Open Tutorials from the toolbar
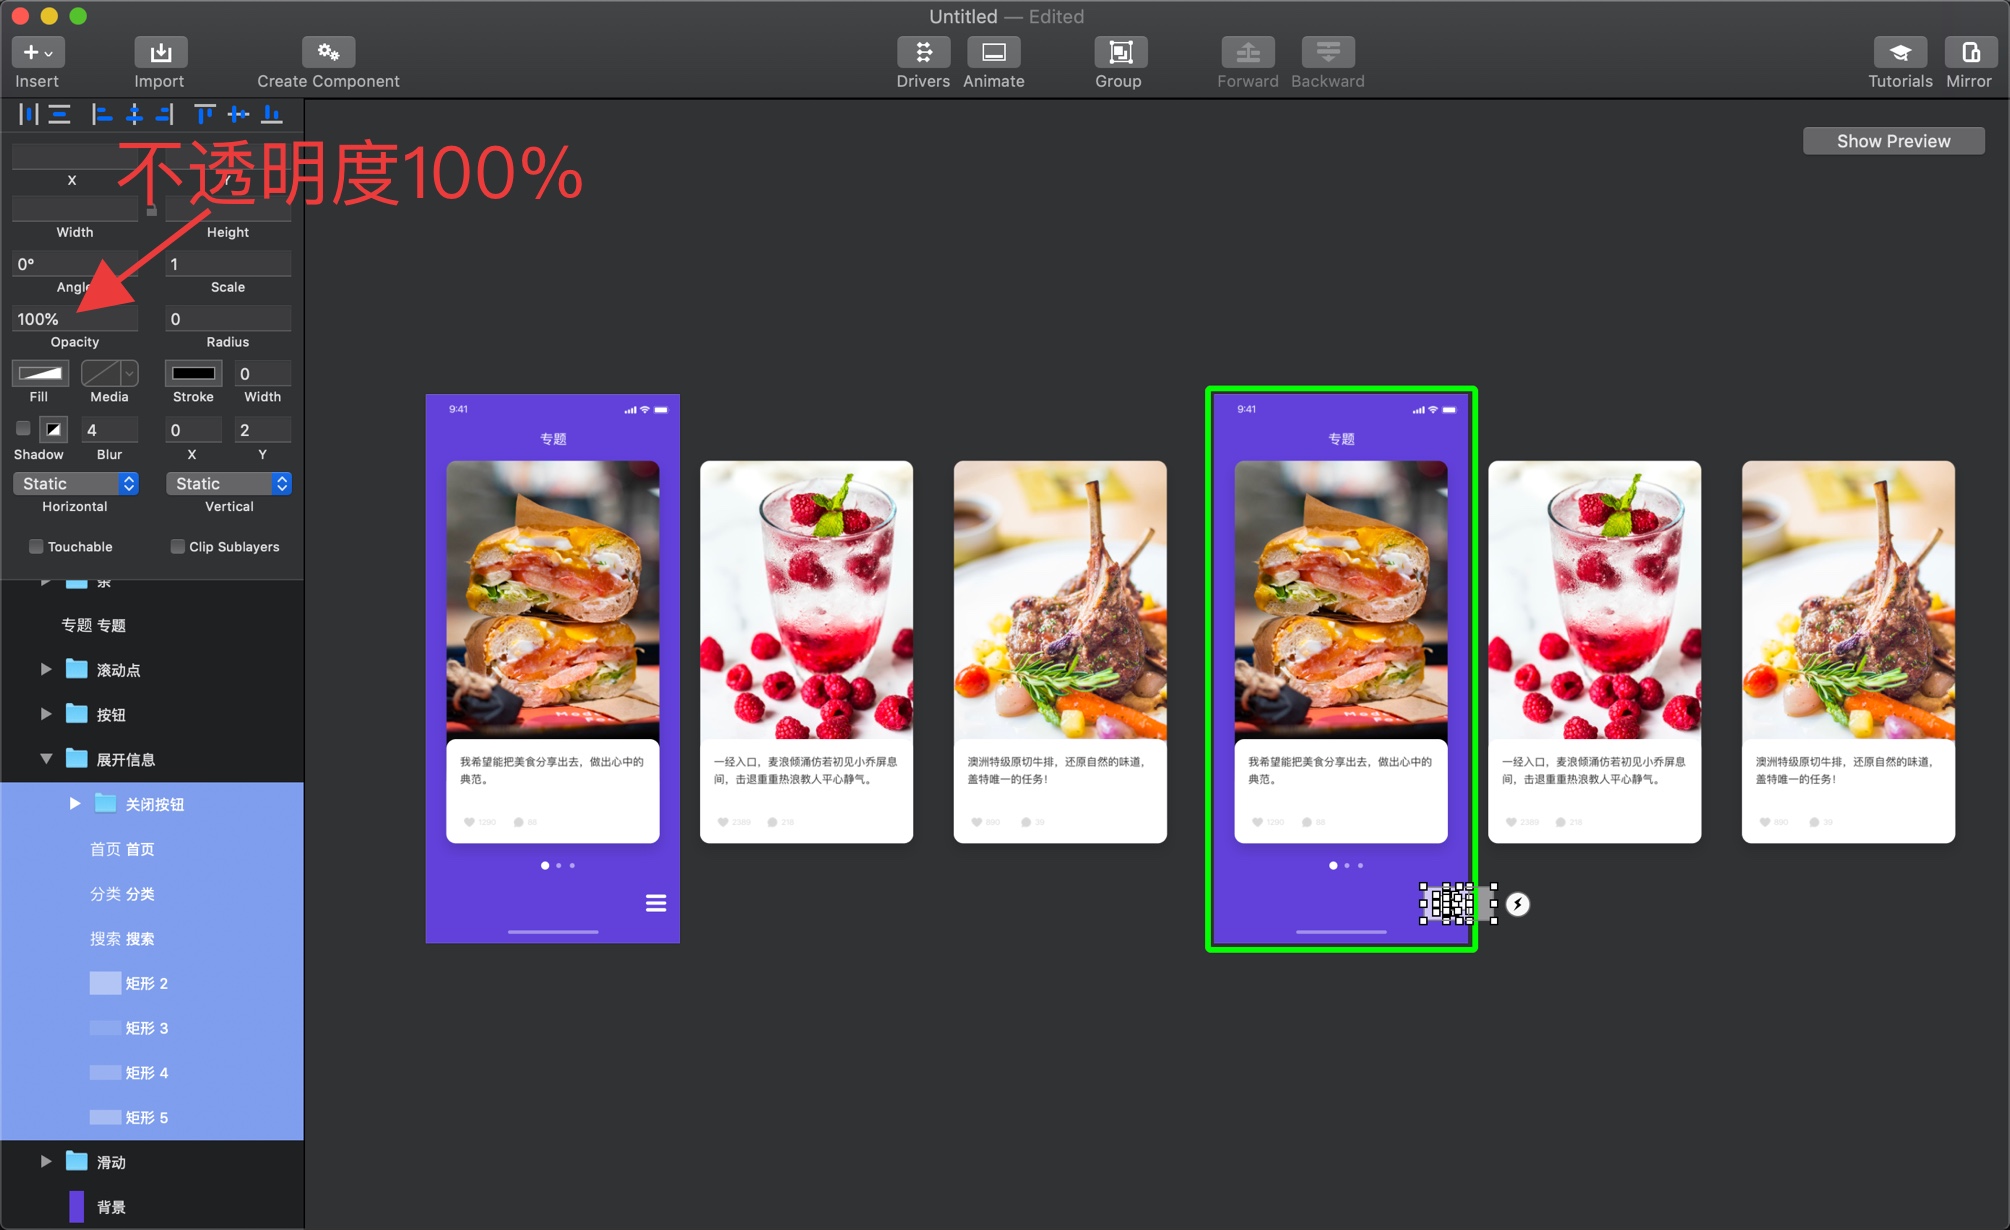The width and height of the screenshot is (2010, 1230). 1900,52
